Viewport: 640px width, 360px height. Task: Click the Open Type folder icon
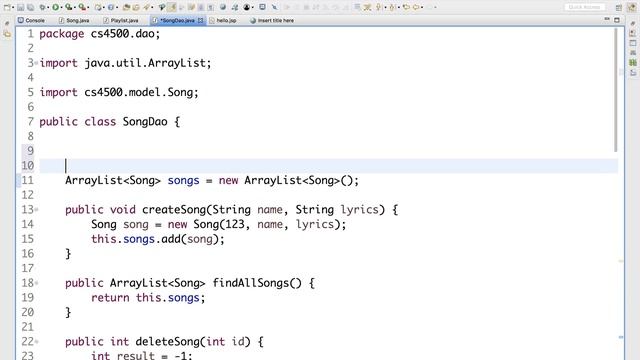126,7
